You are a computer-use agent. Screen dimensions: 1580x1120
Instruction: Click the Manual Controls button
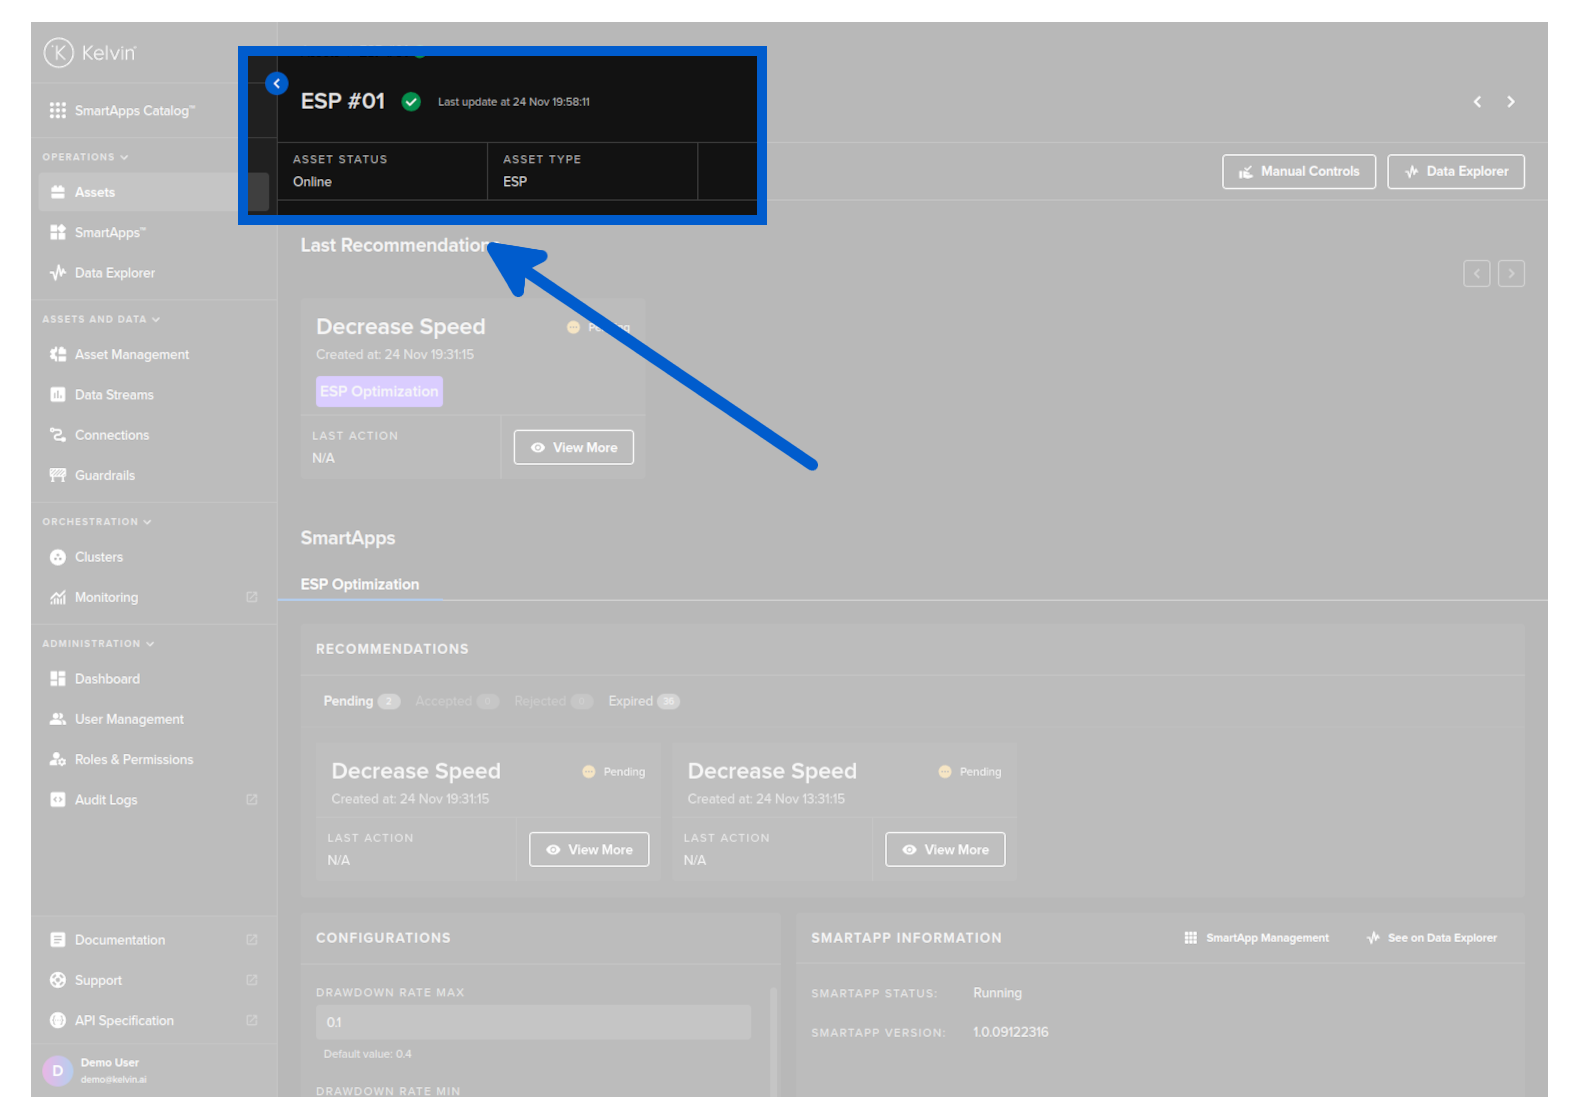1298,172
